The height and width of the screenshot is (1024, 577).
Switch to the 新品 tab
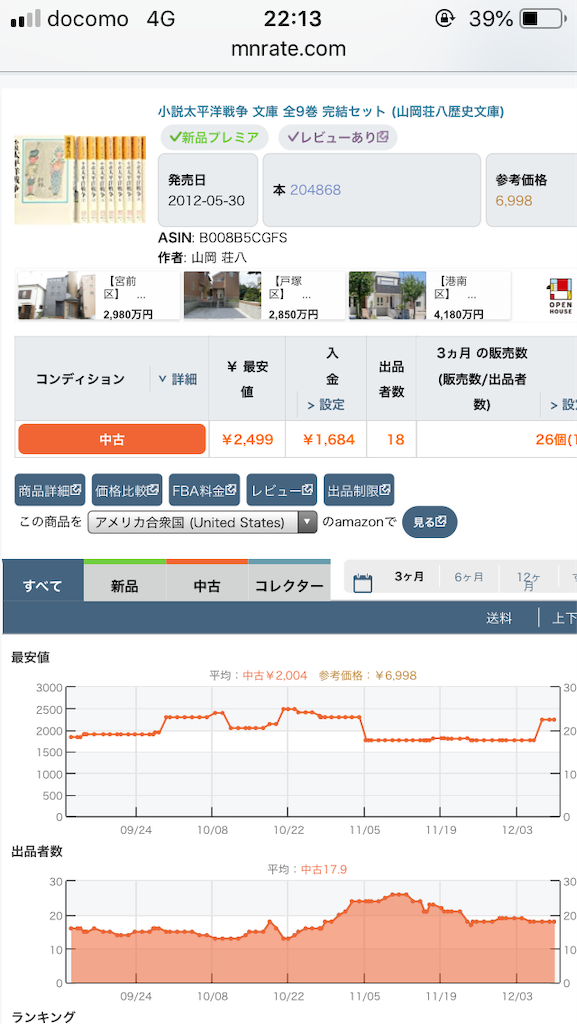click(x=125, y=581)
